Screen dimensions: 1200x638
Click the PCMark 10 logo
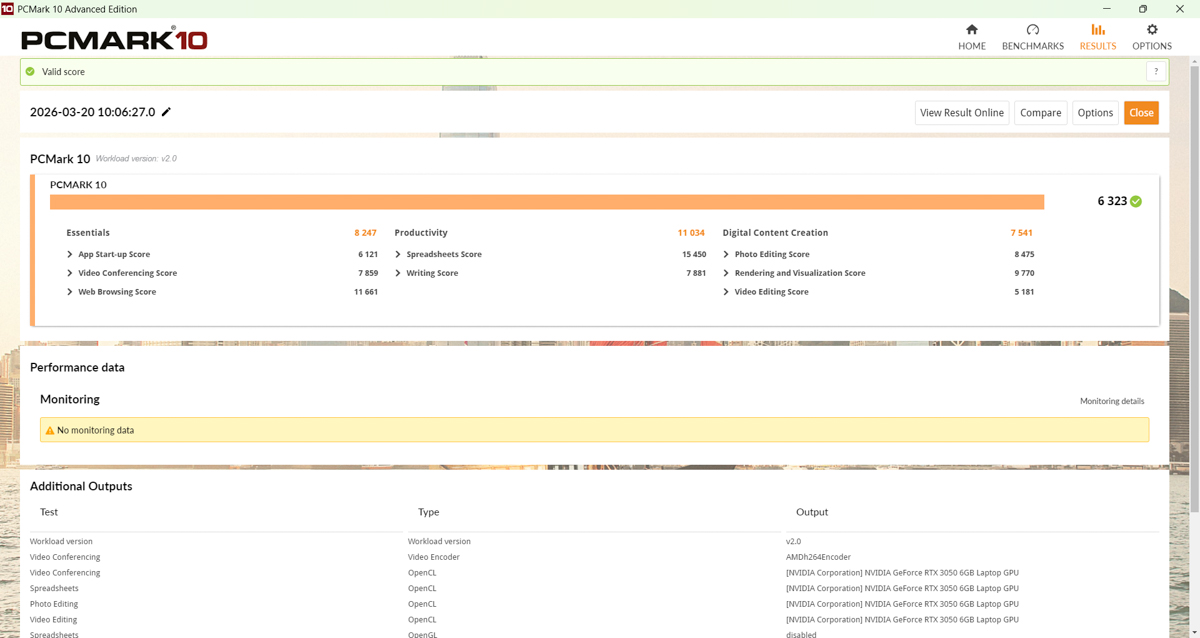(114, 40)
